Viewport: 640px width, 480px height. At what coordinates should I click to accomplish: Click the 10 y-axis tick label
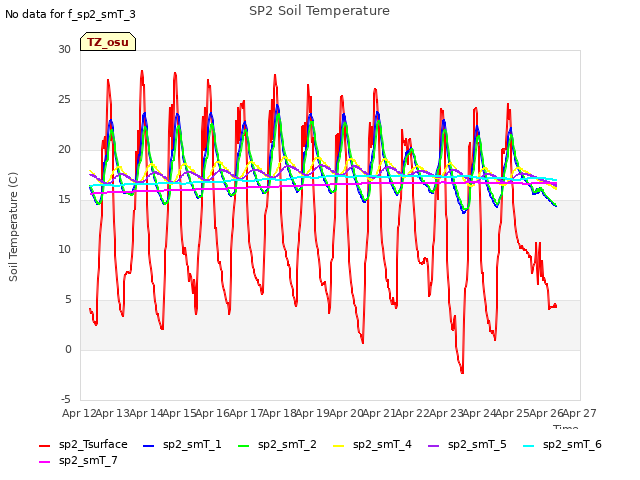coord(64,249)
